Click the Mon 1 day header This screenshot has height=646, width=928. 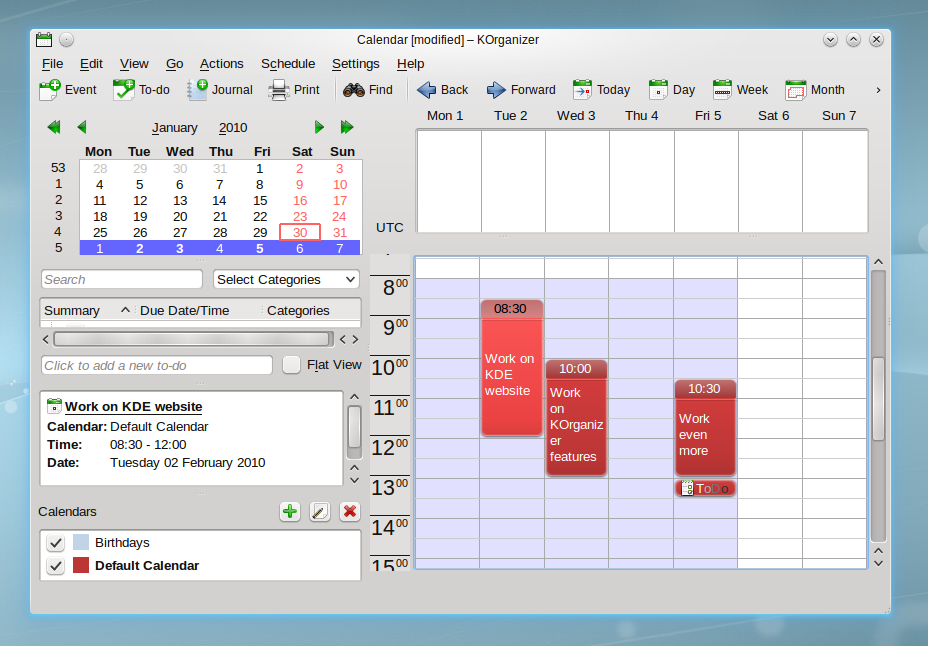tap(445, 116)
